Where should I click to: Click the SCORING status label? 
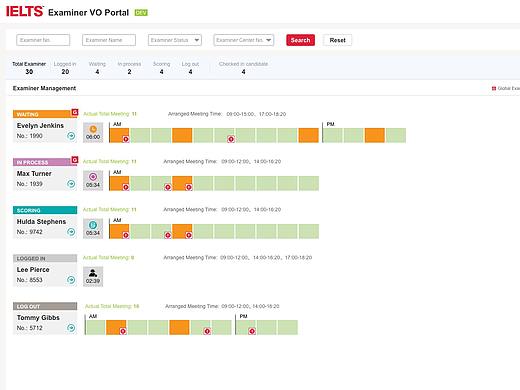pyautogui.click(x=29, y=210)
